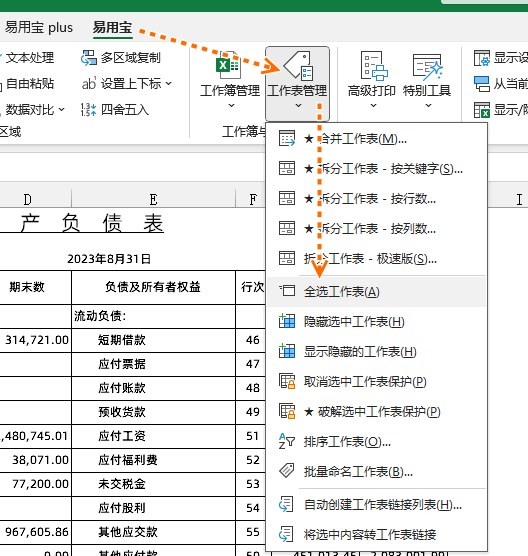
Task: Click the 自动创建工作表链接列表 icon
Action: click(287, 504)
